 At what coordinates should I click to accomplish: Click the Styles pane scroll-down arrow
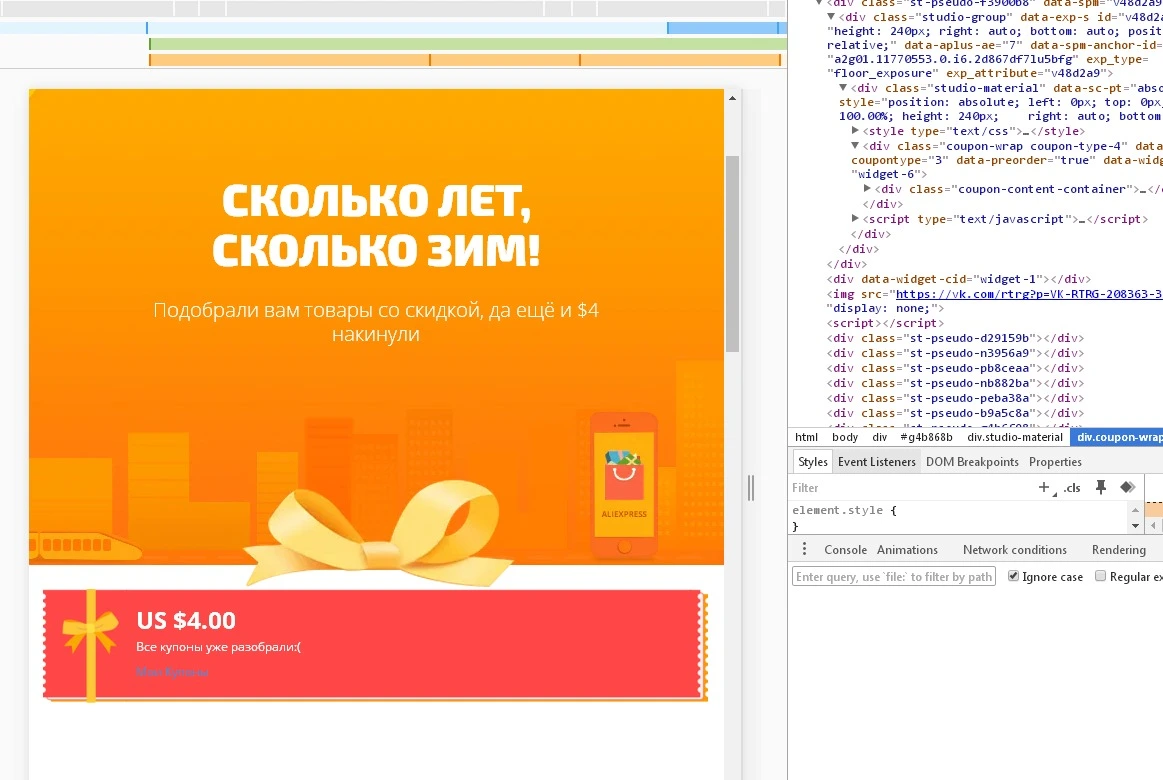[x=1135, y=526]
